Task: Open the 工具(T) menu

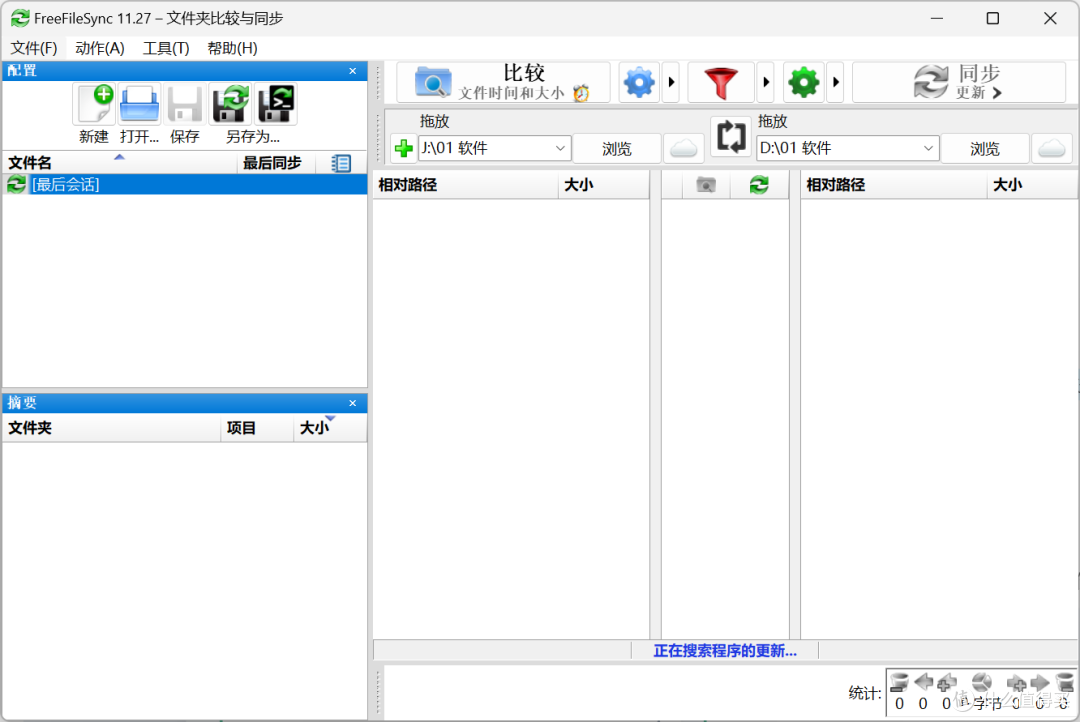Action: click(166, 47)
